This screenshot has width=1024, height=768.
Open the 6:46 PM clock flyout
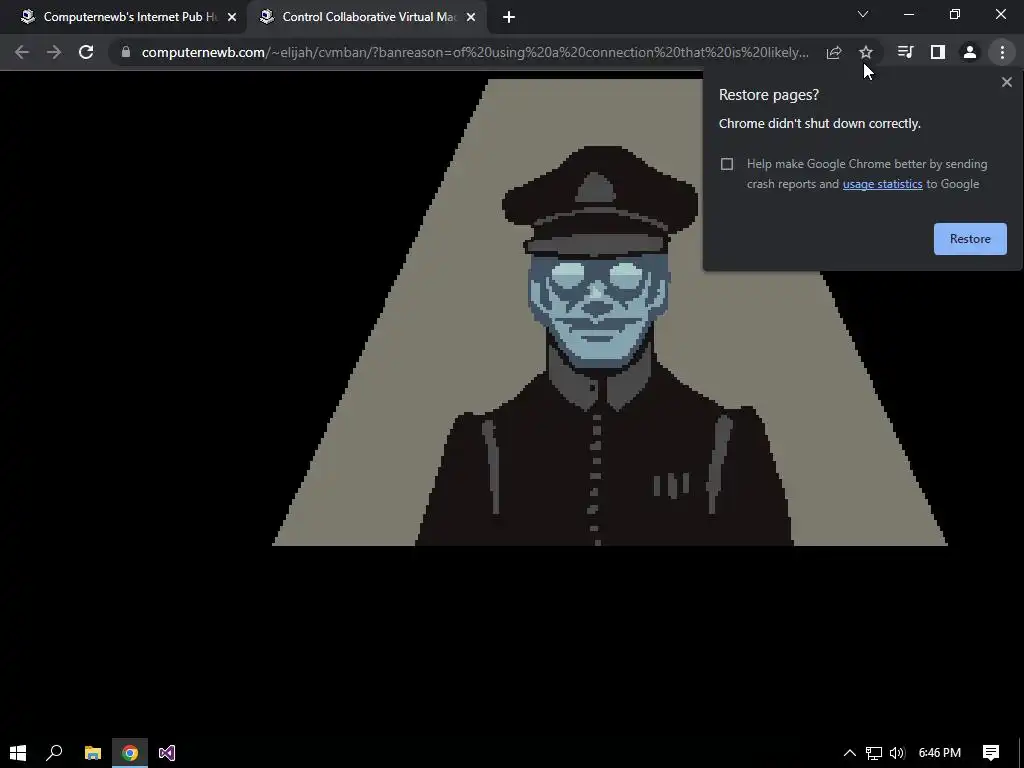939,753
